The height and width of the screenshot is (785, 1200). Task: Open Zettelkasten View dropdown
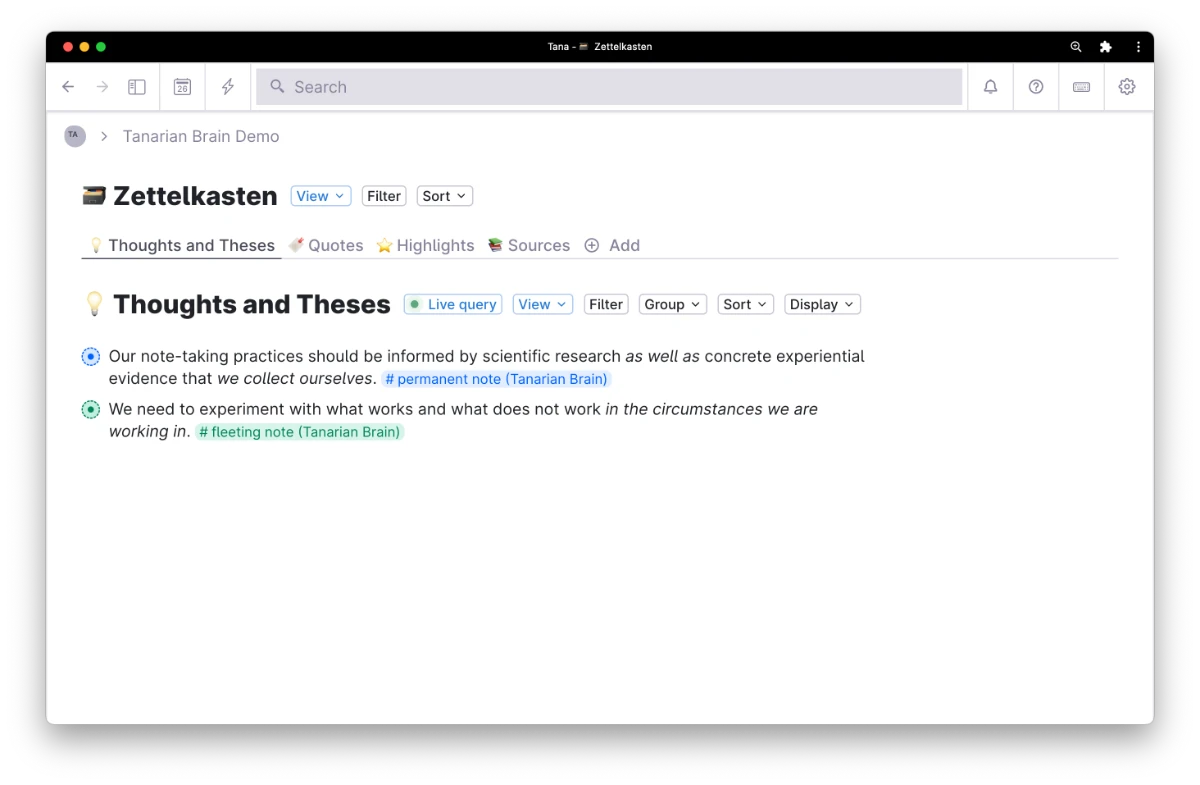(320, 196)
